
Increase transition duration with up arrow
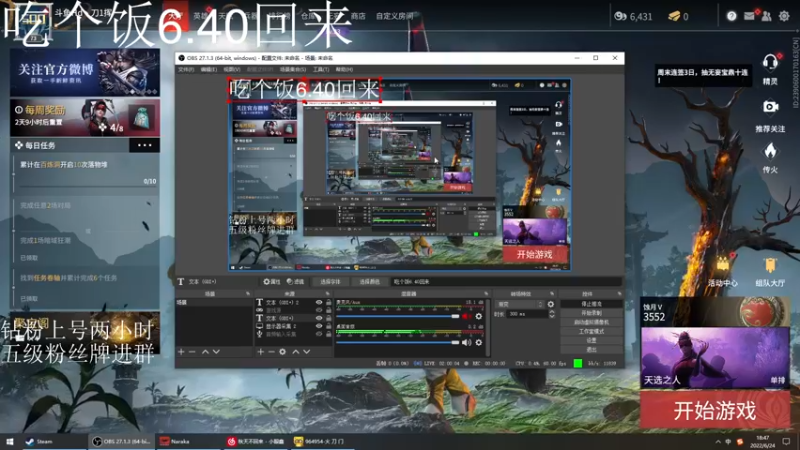coord(552,312)
